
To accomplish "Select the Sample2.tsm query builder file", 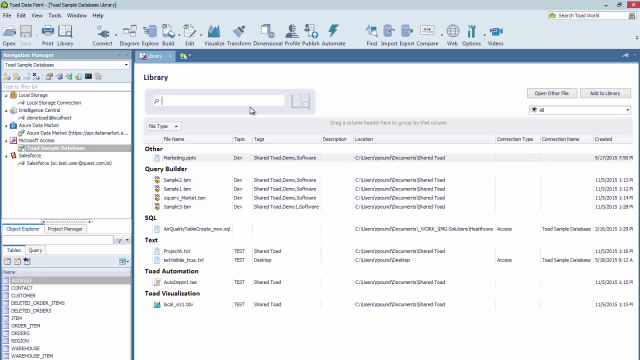I will [177, 180].
